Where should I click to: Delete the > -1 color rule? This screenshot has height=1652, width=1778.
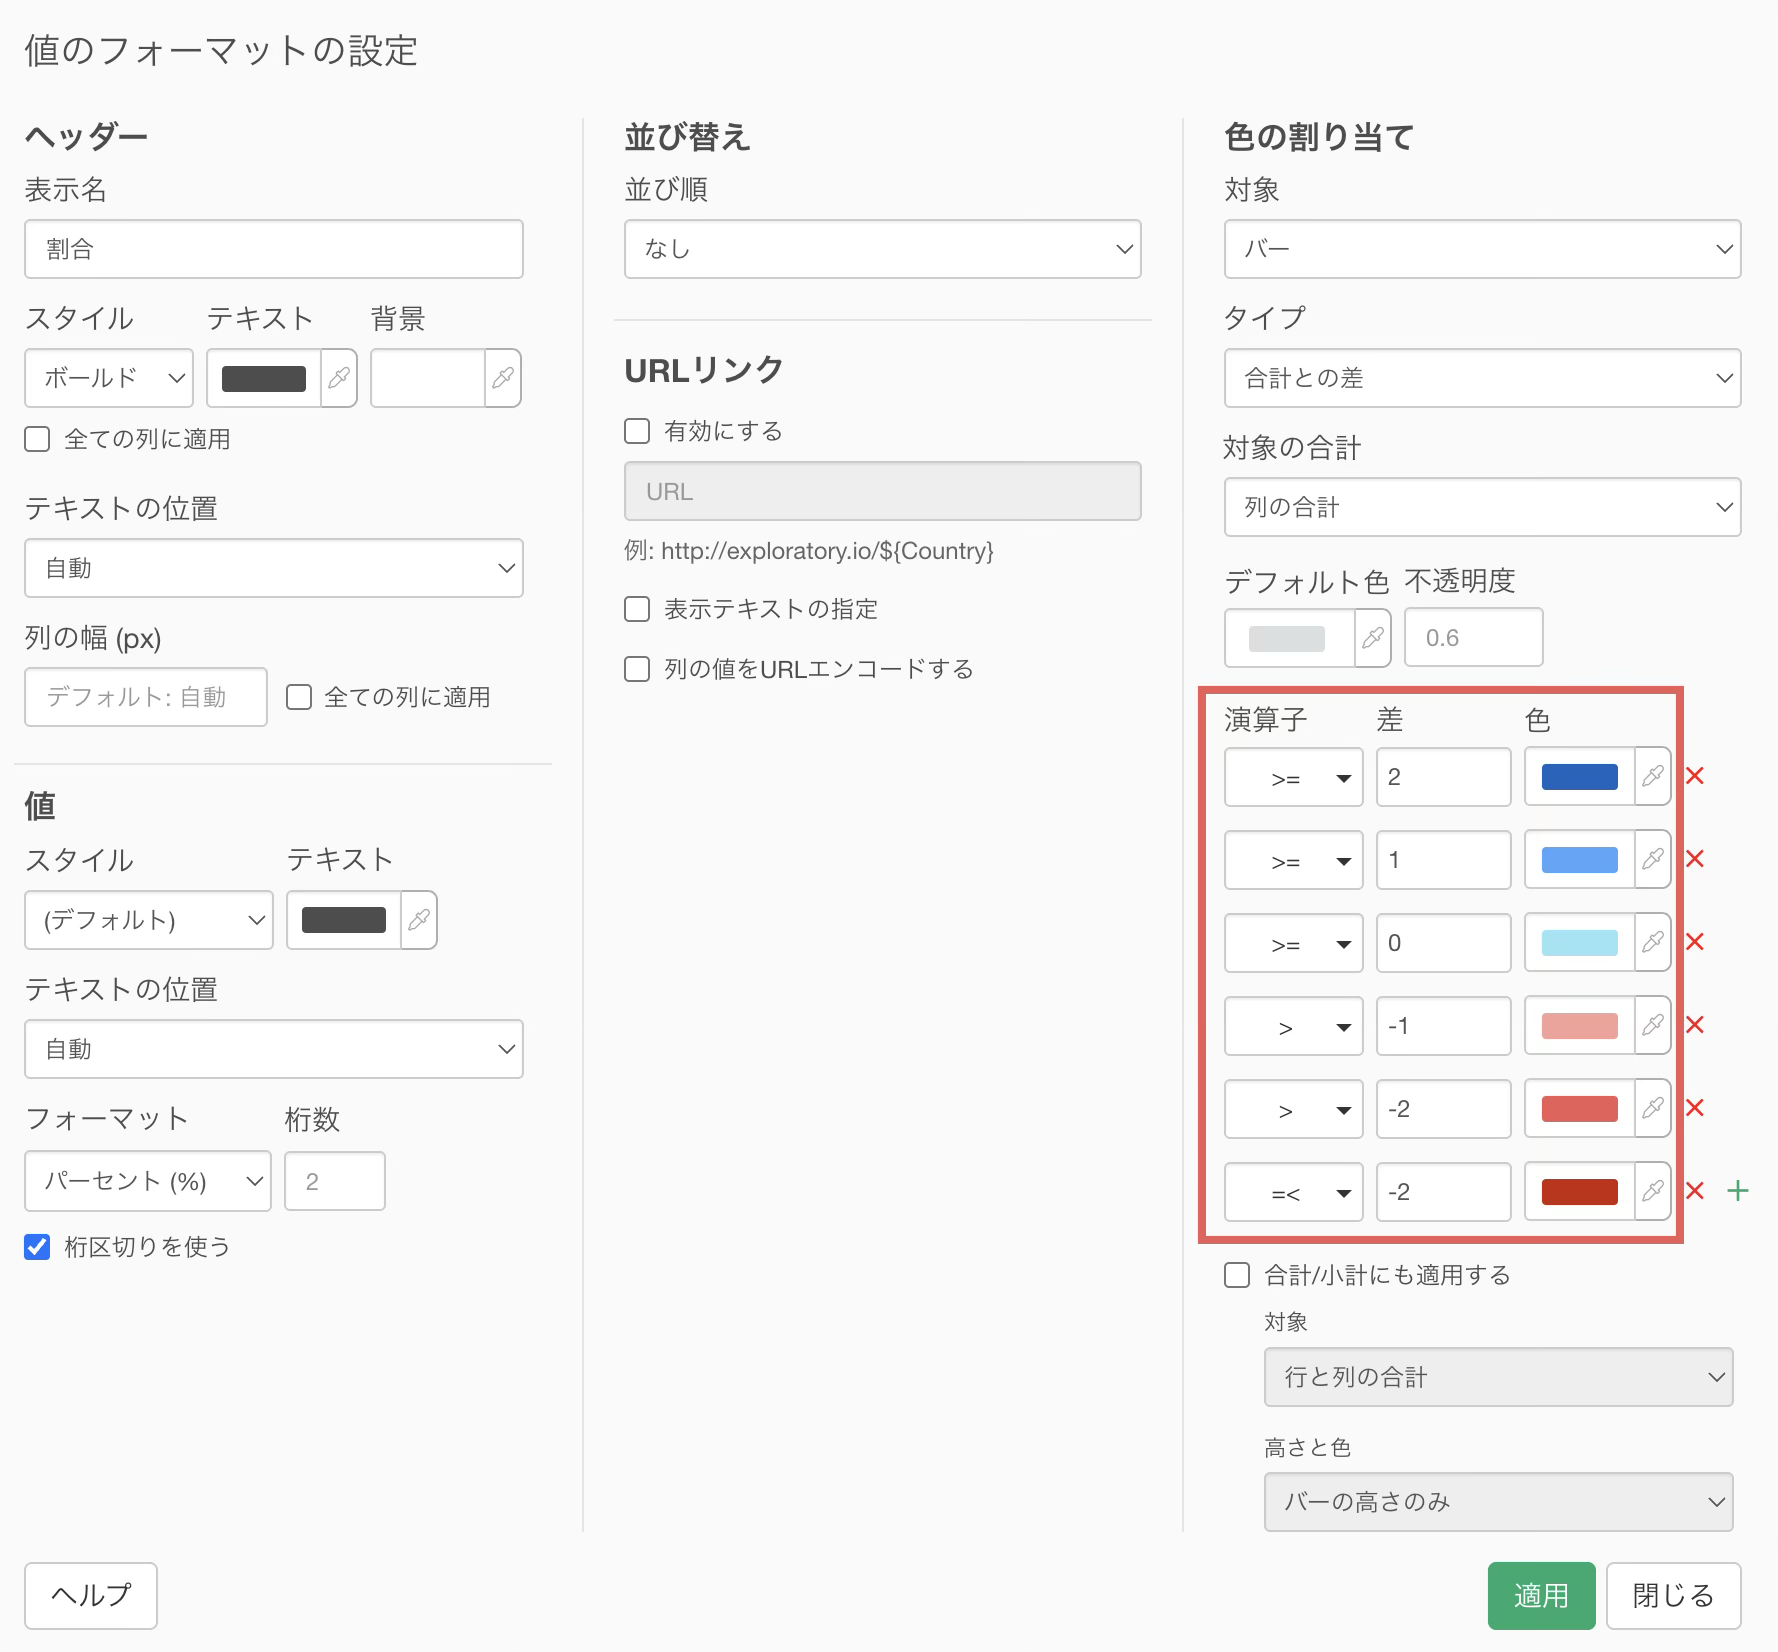point(1695,1025)
